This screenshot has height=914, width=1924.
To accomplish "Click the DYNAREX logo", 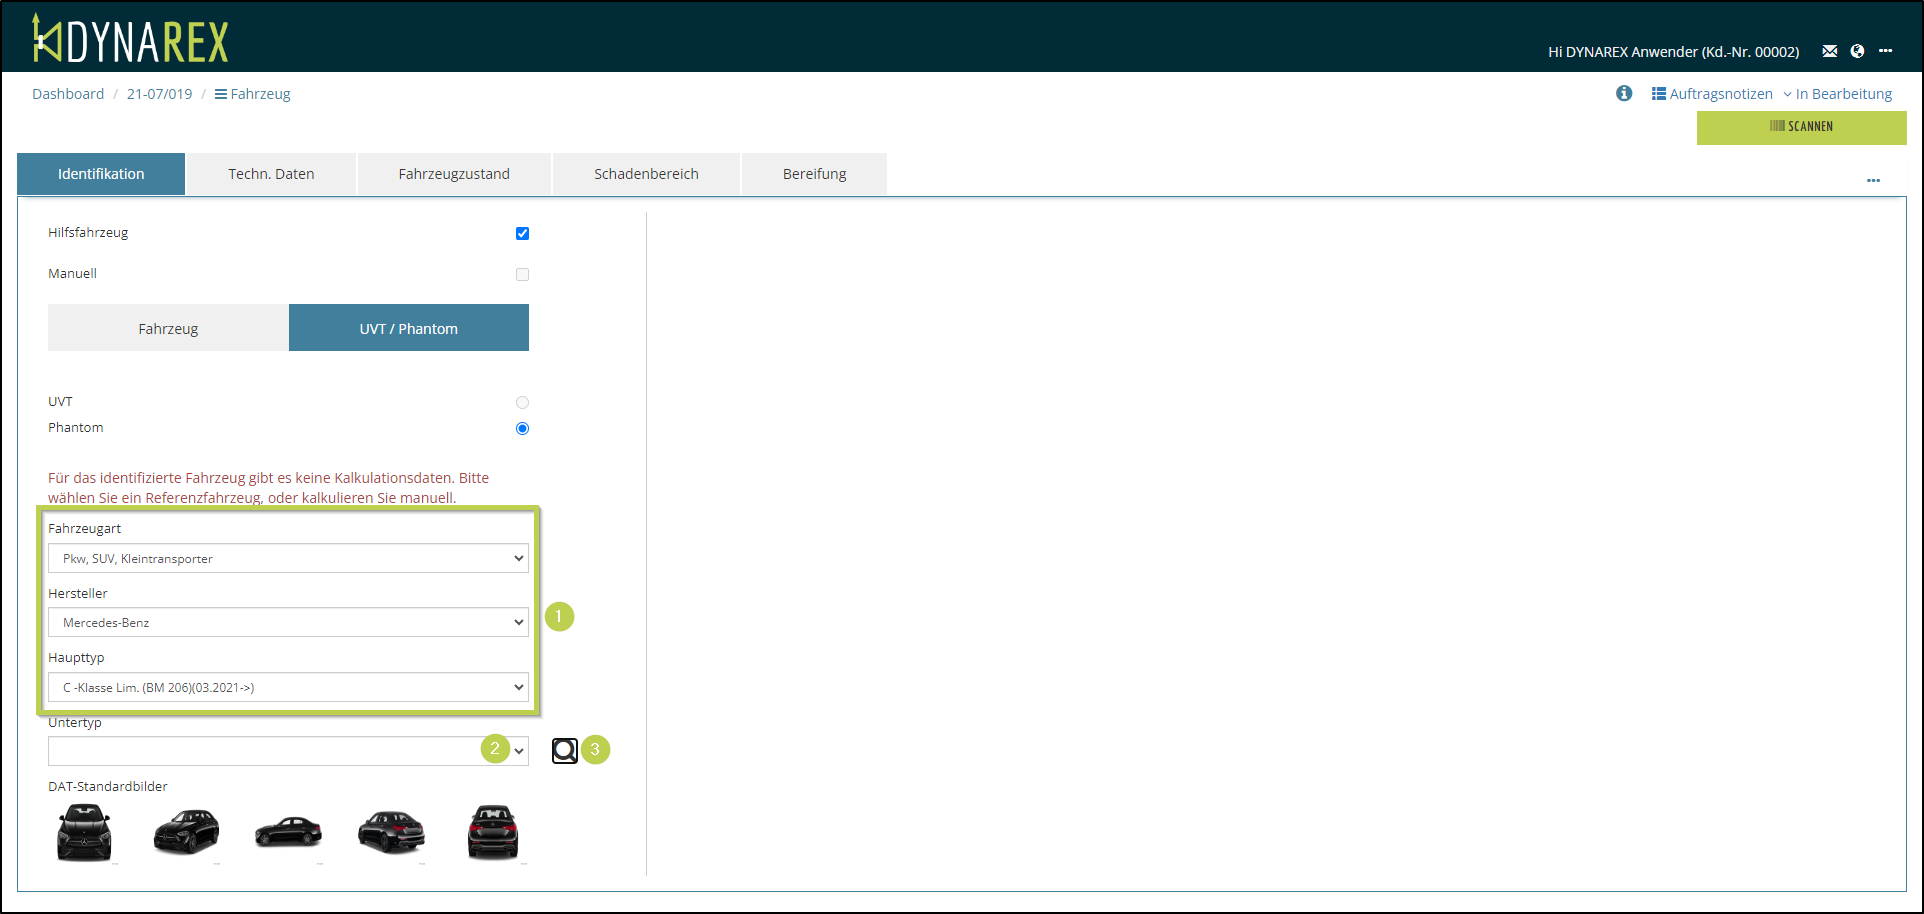I will (x=130, y=40).
